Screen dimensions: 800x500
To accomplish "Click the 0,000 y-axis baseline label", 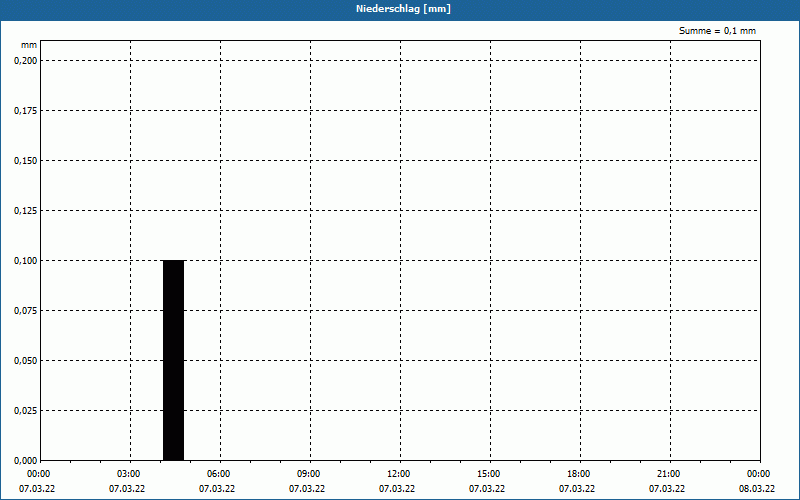I will point(26,461).
